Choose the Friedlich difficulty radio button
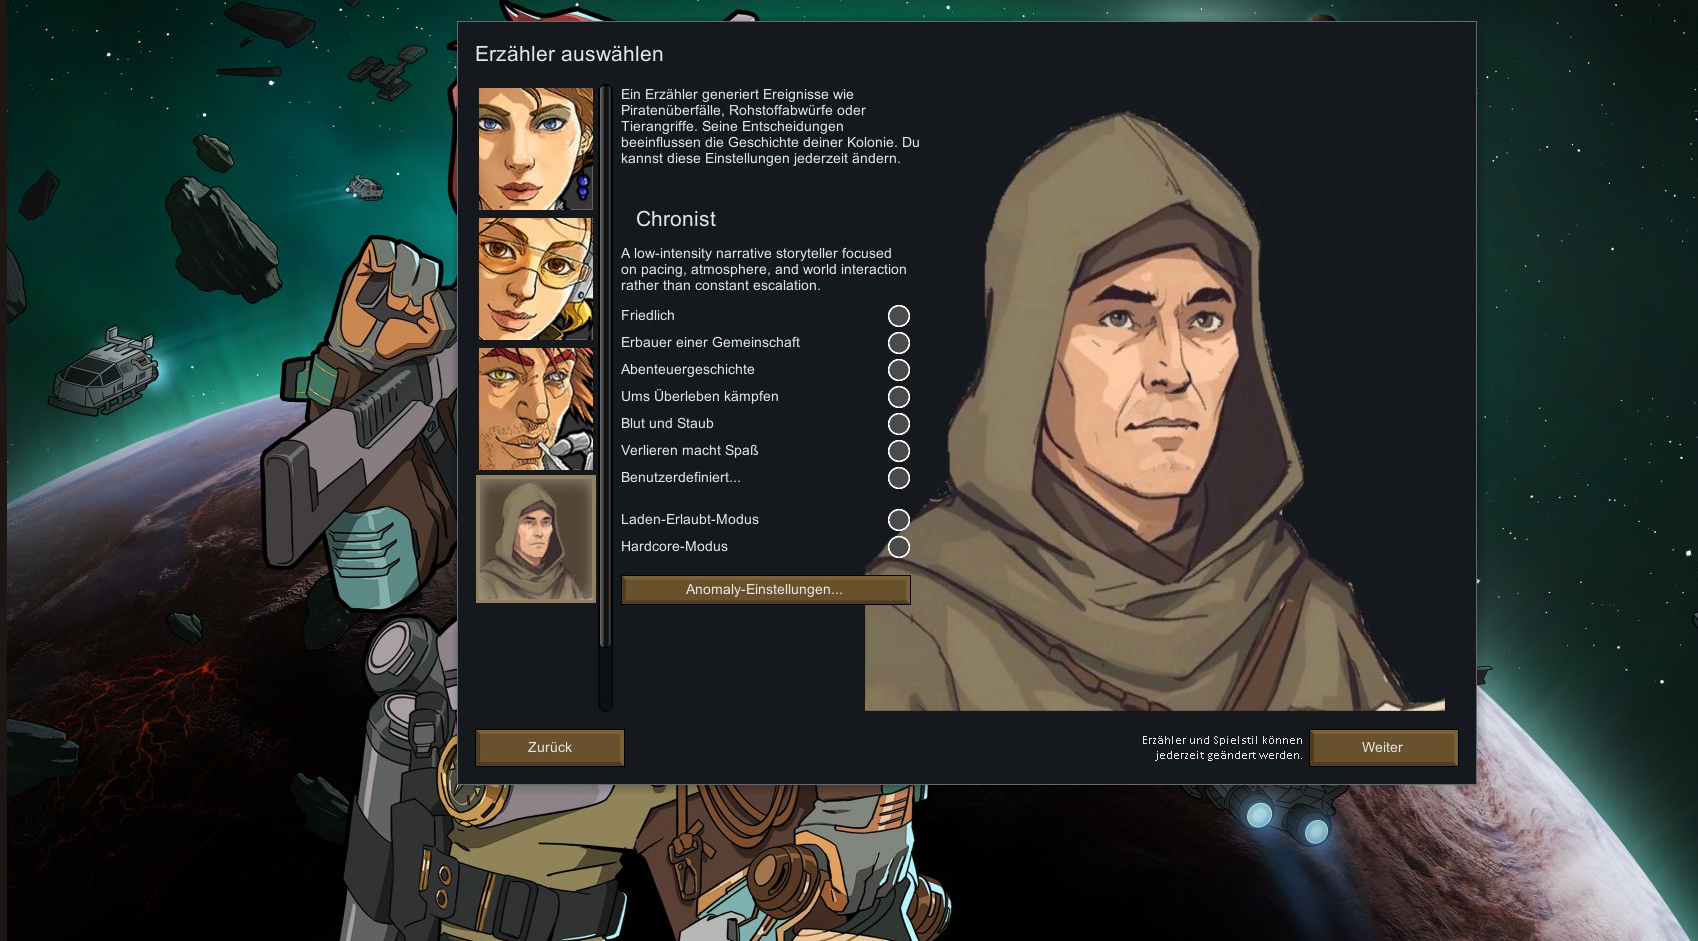This screenshot has height=941, width=1698. [x=899, y=316]
